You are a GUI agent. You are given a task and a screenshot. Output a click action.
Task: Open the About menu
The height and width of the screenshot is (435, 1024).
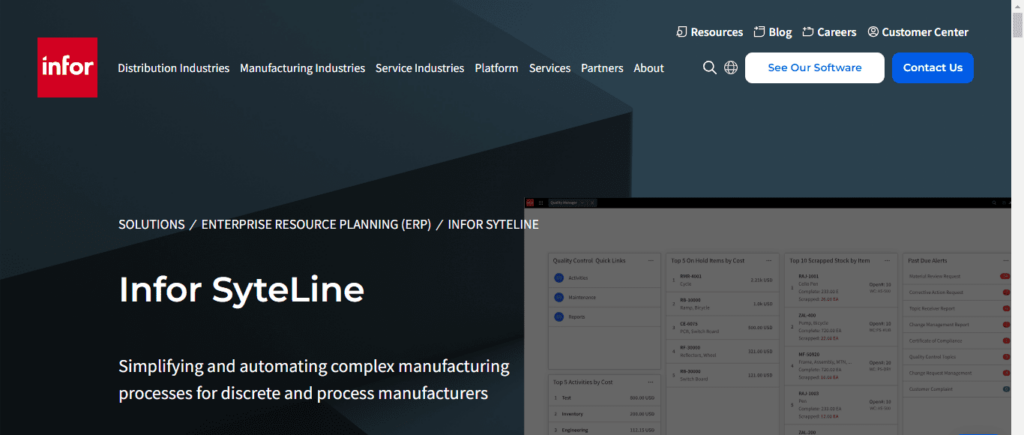pyautogui.click(x=648, y=68)
